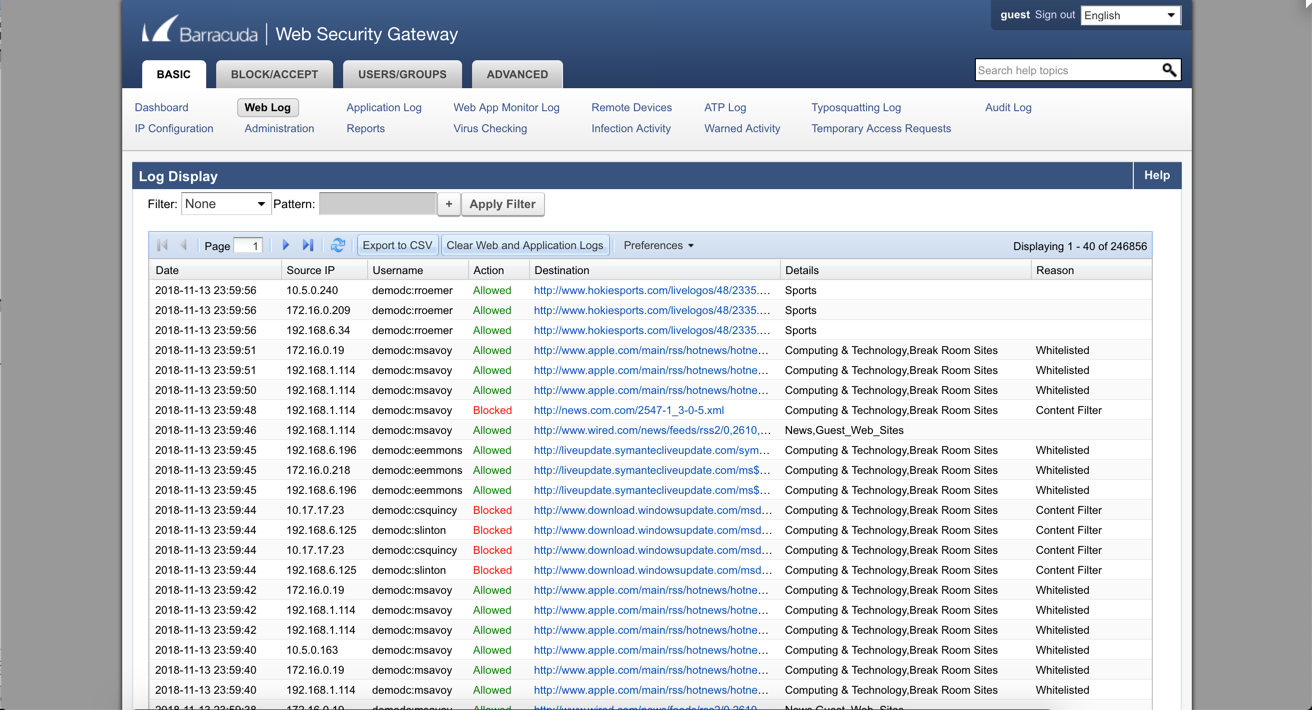Add filter with the plus button
Viewport: 1312px width, 710px height.
tap(449, 204)
